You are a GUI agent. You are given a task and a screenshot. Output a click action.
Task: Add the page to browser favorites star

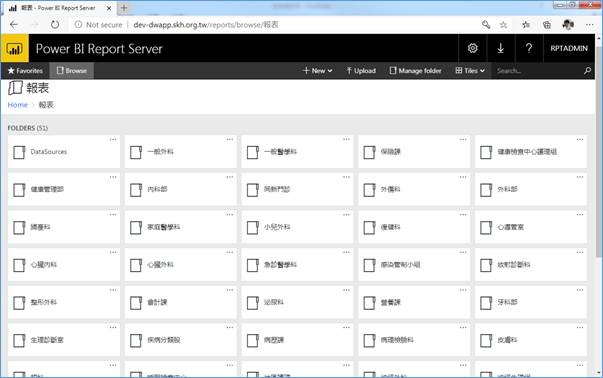(503, 25)
